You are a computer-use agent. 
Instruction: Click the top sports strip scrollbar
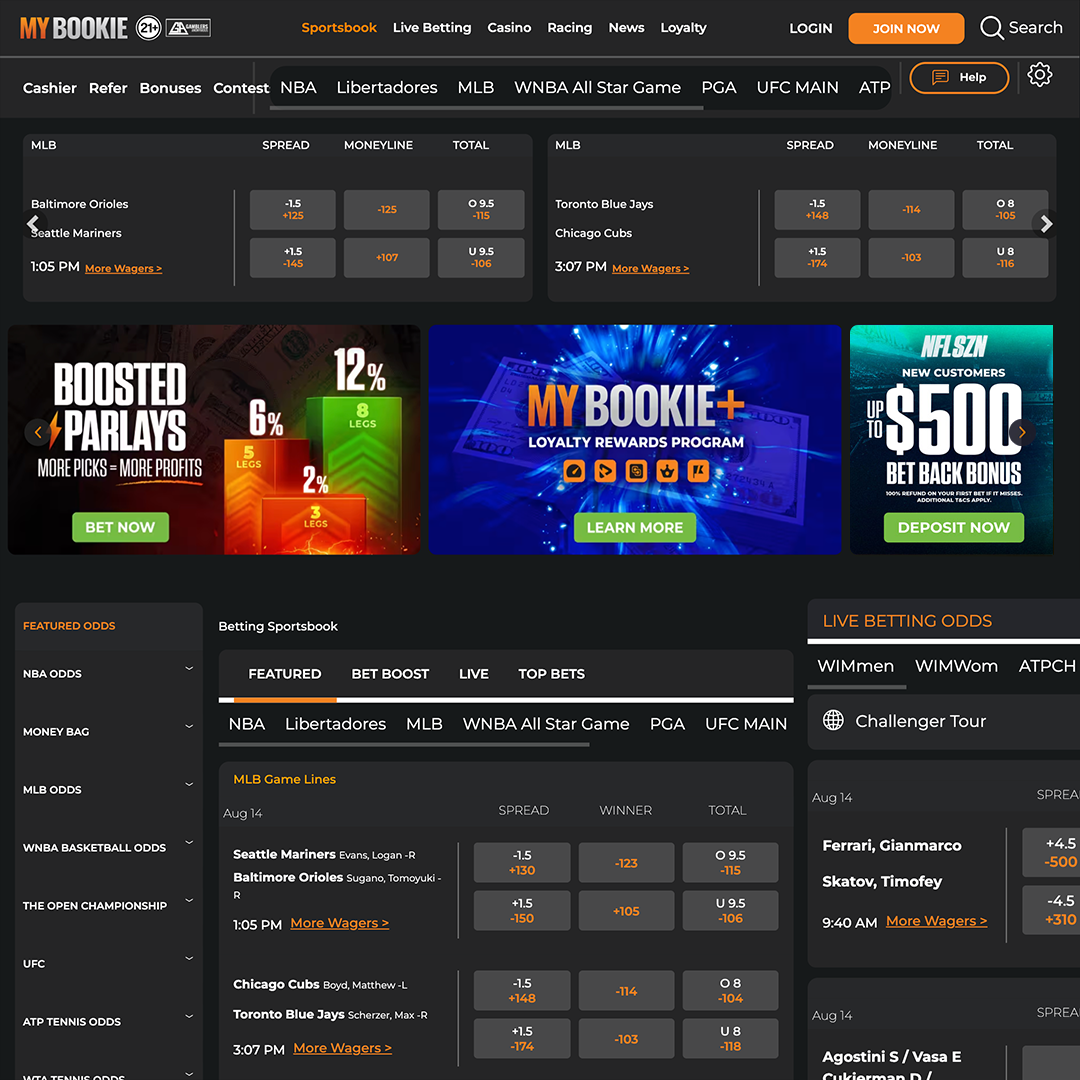click(x=486, y=107)
